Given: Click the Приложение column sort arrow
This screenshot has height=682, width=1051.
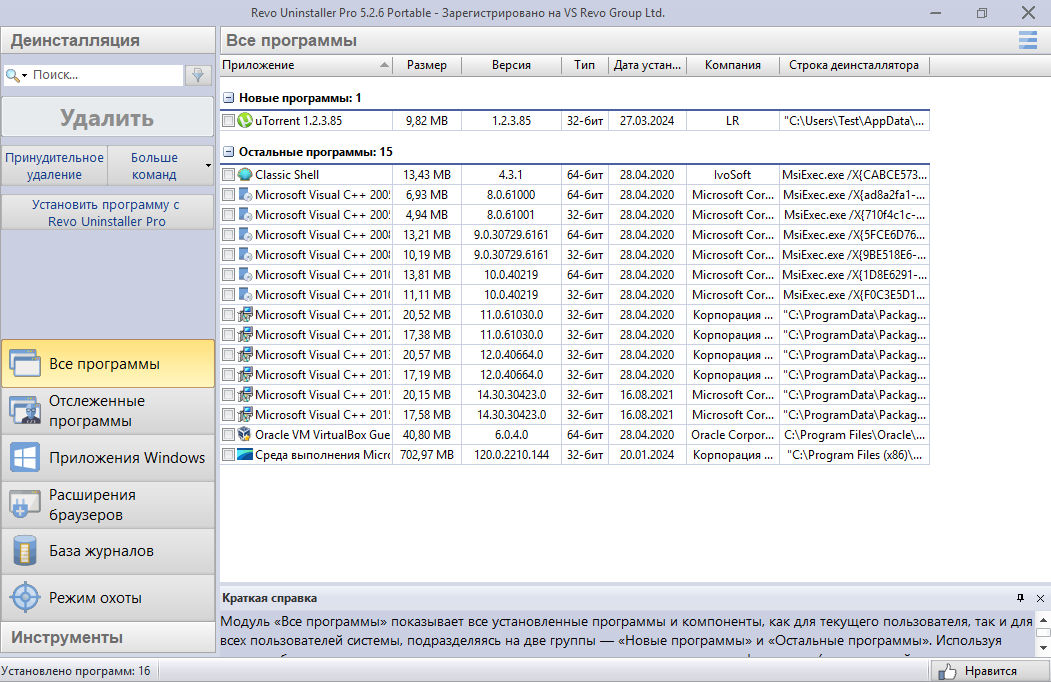Looking at the screenshot, I should 384,65.
